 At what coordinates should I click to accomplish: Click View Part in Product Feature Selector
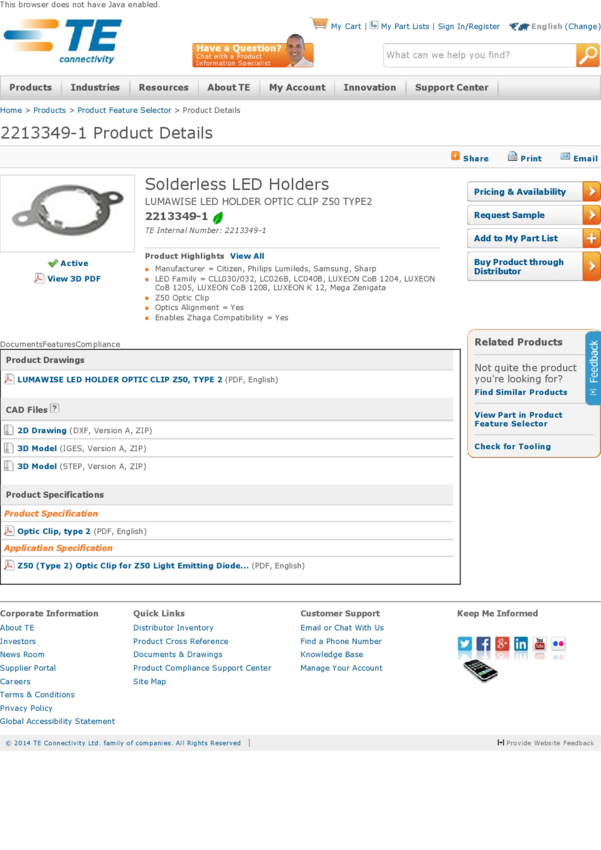(x=518, y=419)
